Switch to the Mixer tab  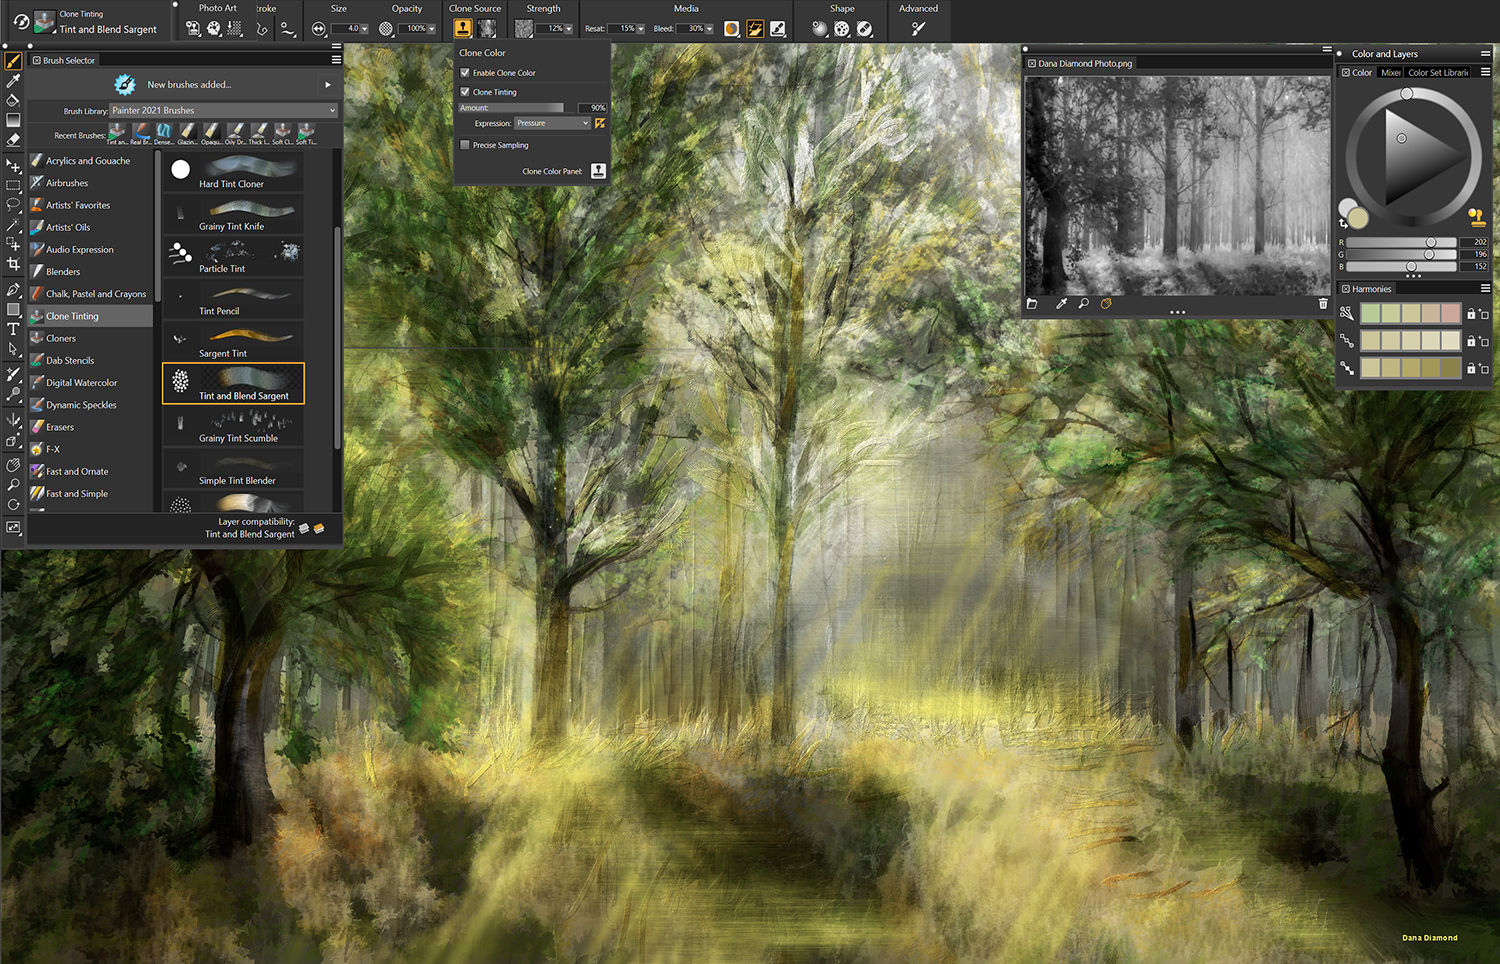tap(1391, 73)
